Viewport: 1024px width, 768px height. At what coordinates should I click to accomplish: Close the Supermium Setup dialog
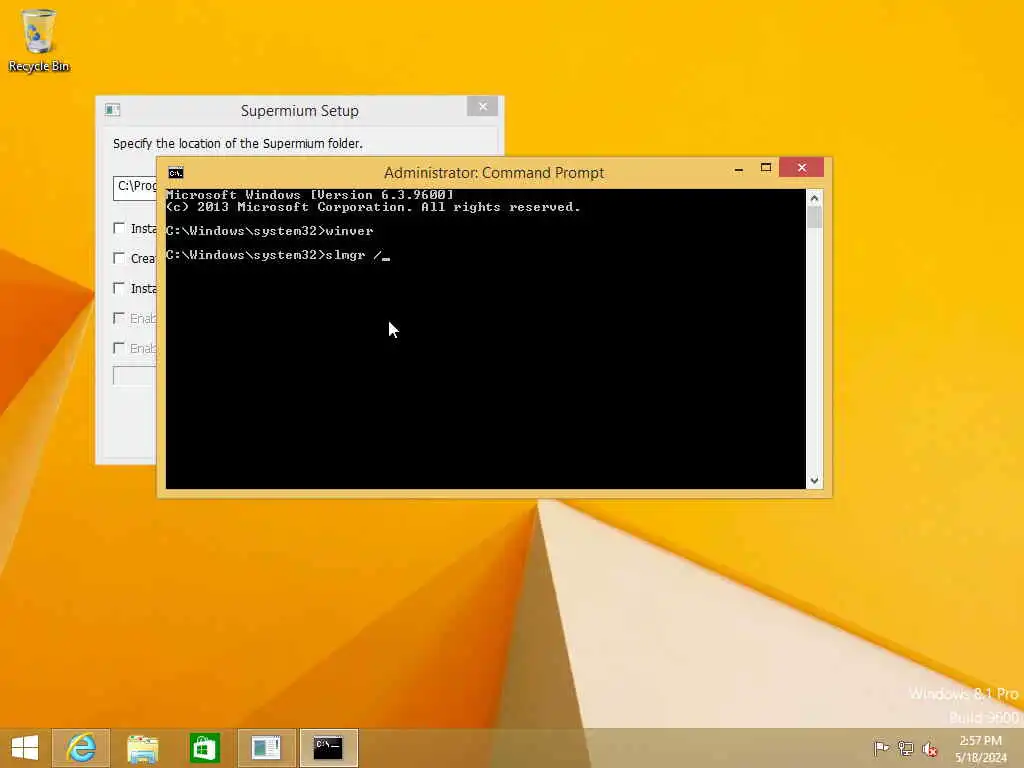coord(483,106)
